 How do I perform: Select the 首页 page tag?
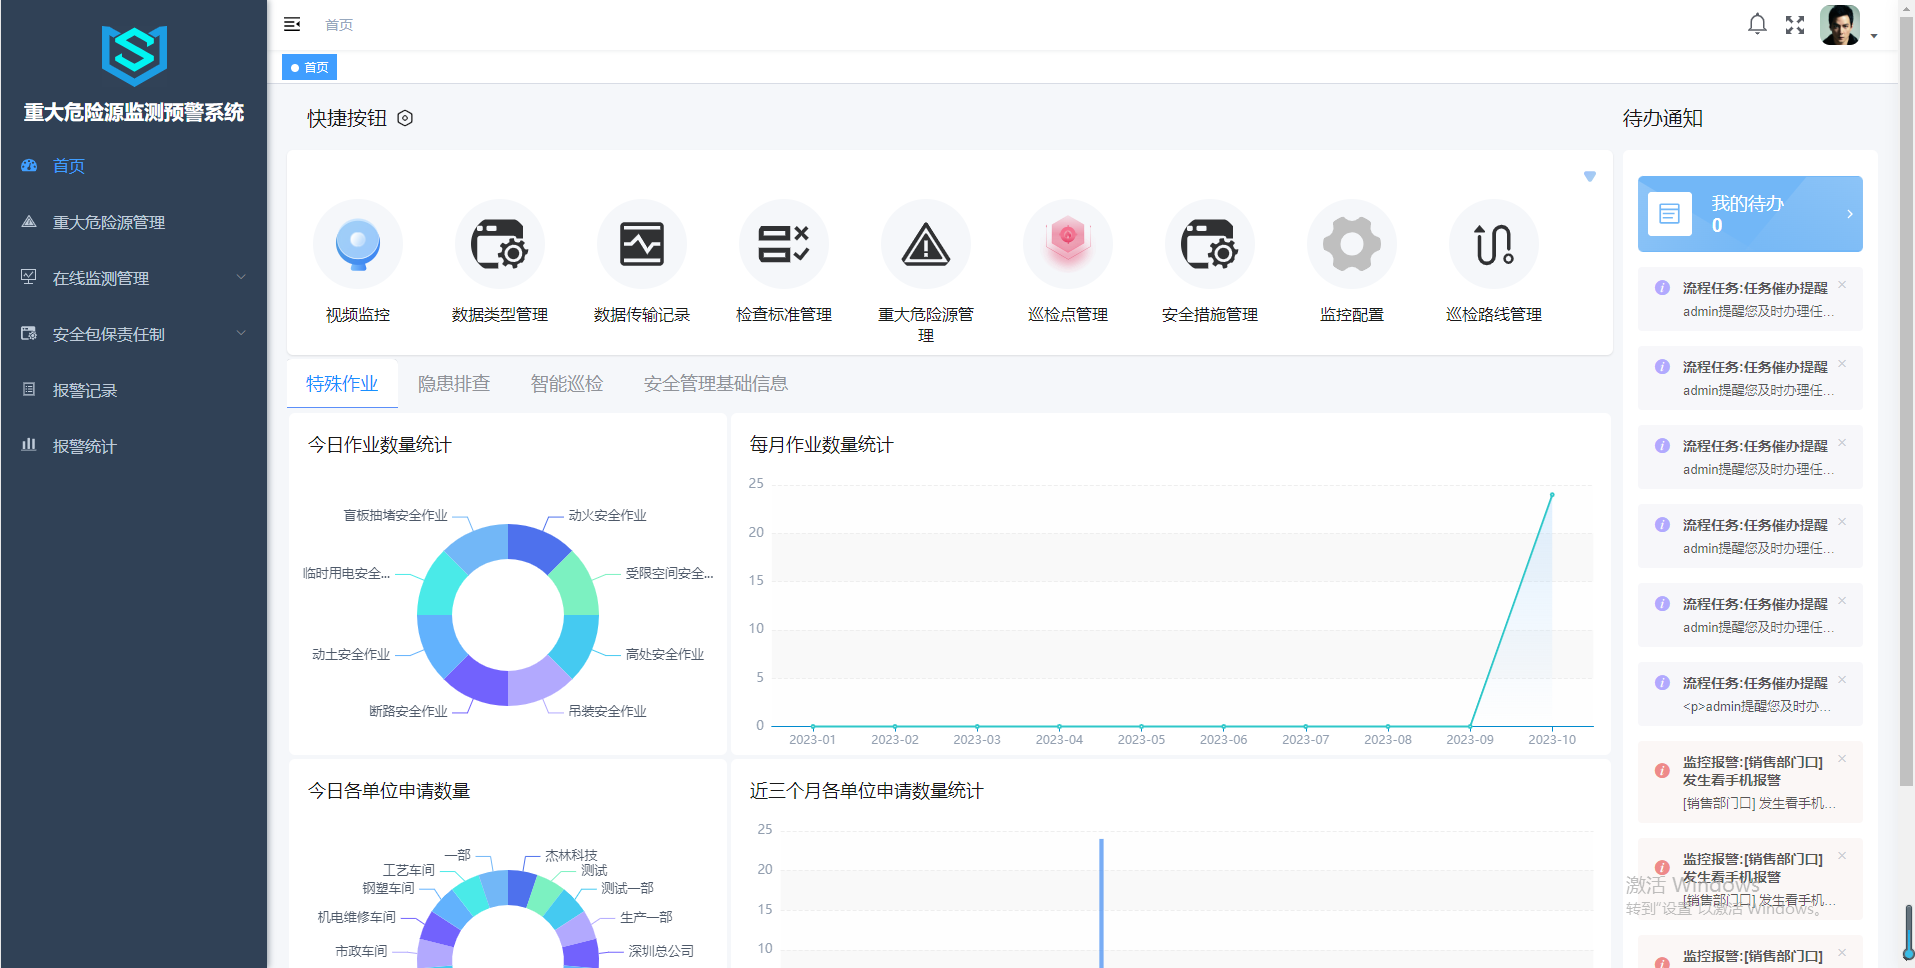(x=310, y=67)
